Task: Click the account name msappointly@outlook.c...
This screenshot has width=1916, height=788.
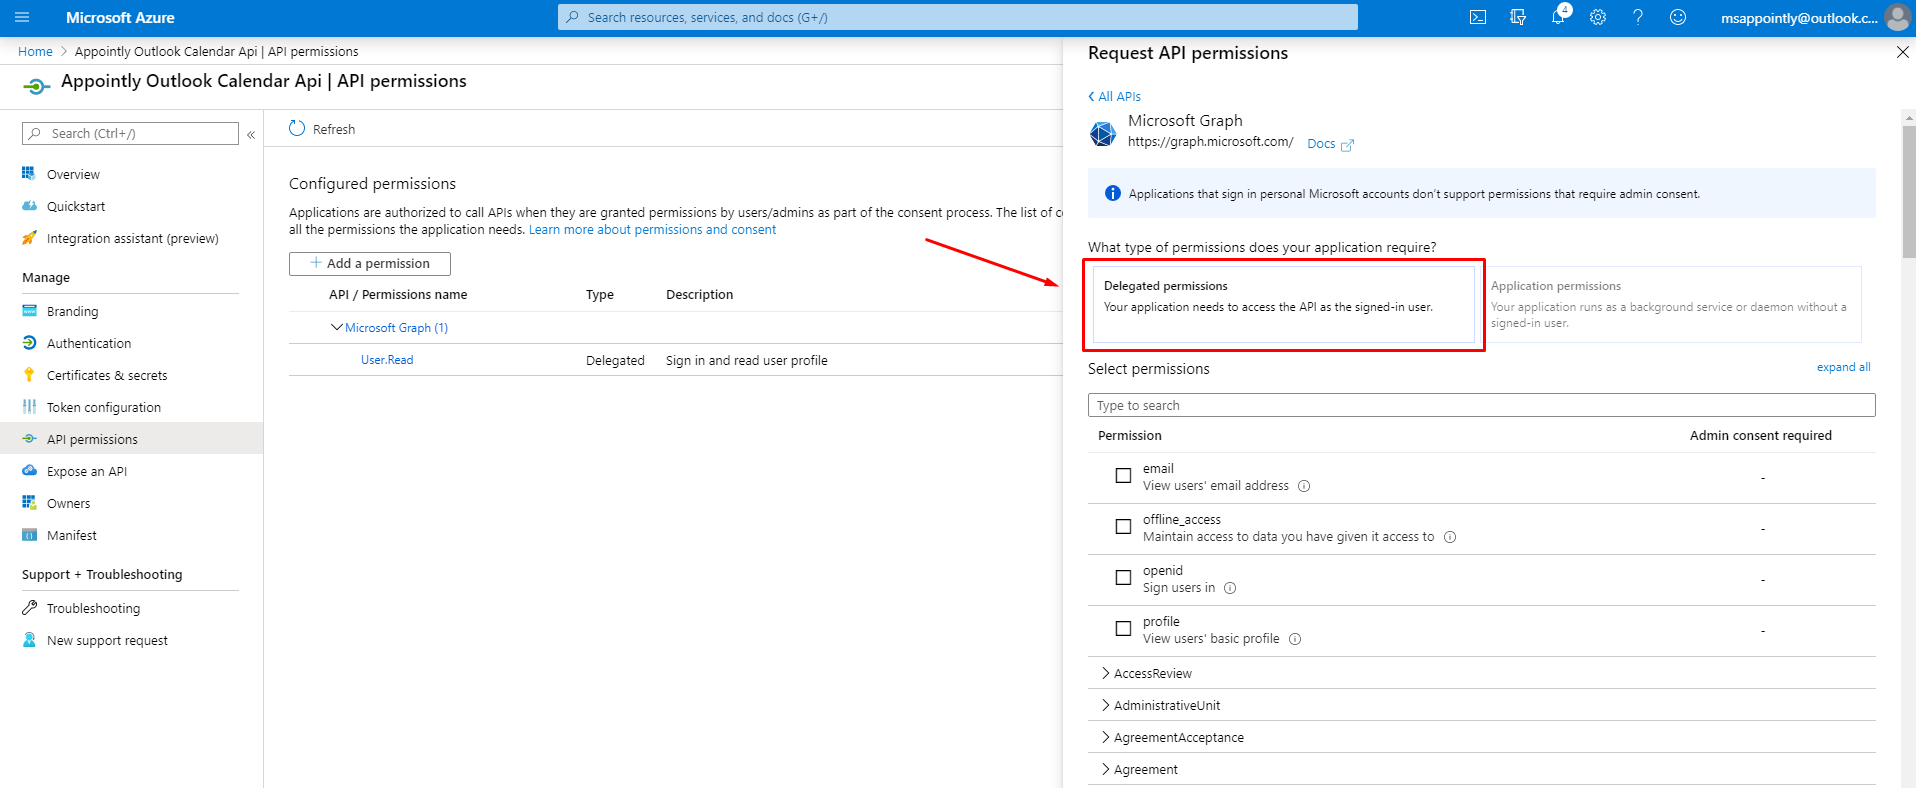Action: 1799,18
